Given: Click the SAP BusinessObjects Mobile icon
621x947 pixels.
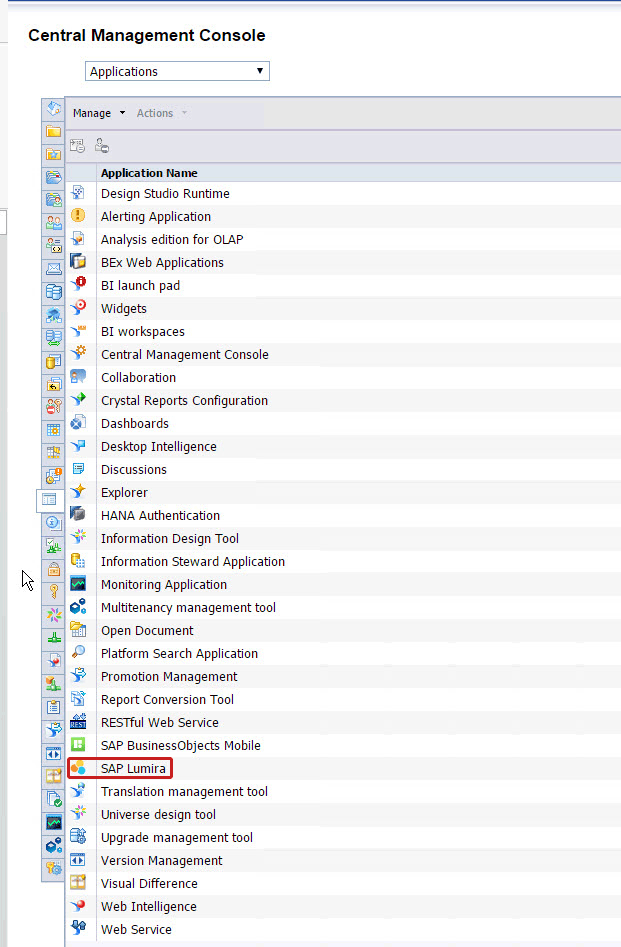Looking at the screenshot, I should pyautogui.click(x=78, y=746).
